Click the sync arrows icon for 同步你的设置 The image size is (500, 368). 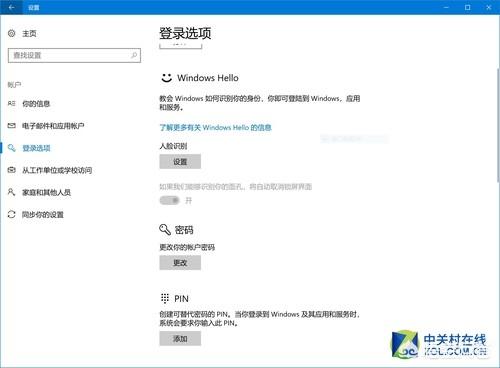click(12, 214)
